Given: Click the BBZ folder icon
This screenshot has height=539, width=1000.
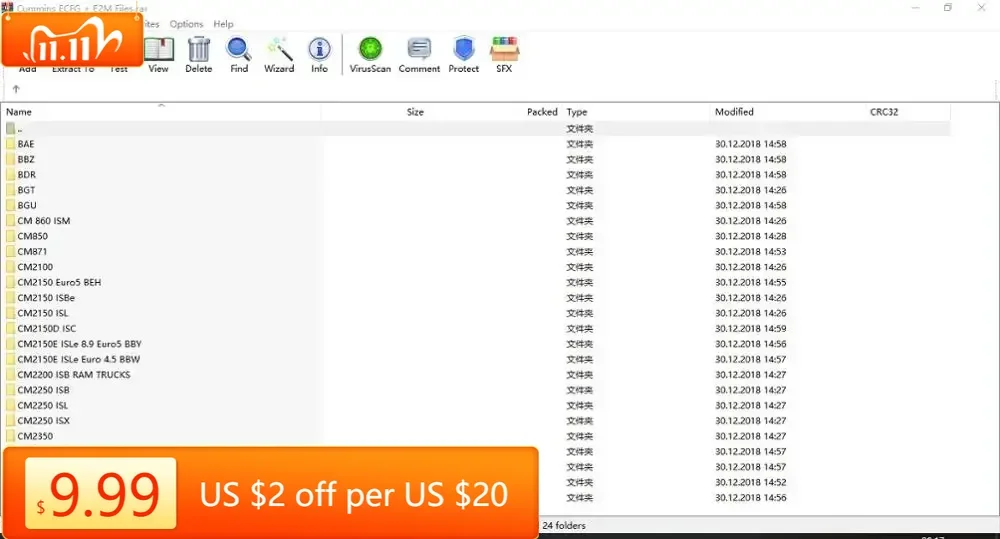Looking at the screenshot, I should coord(10,159).
